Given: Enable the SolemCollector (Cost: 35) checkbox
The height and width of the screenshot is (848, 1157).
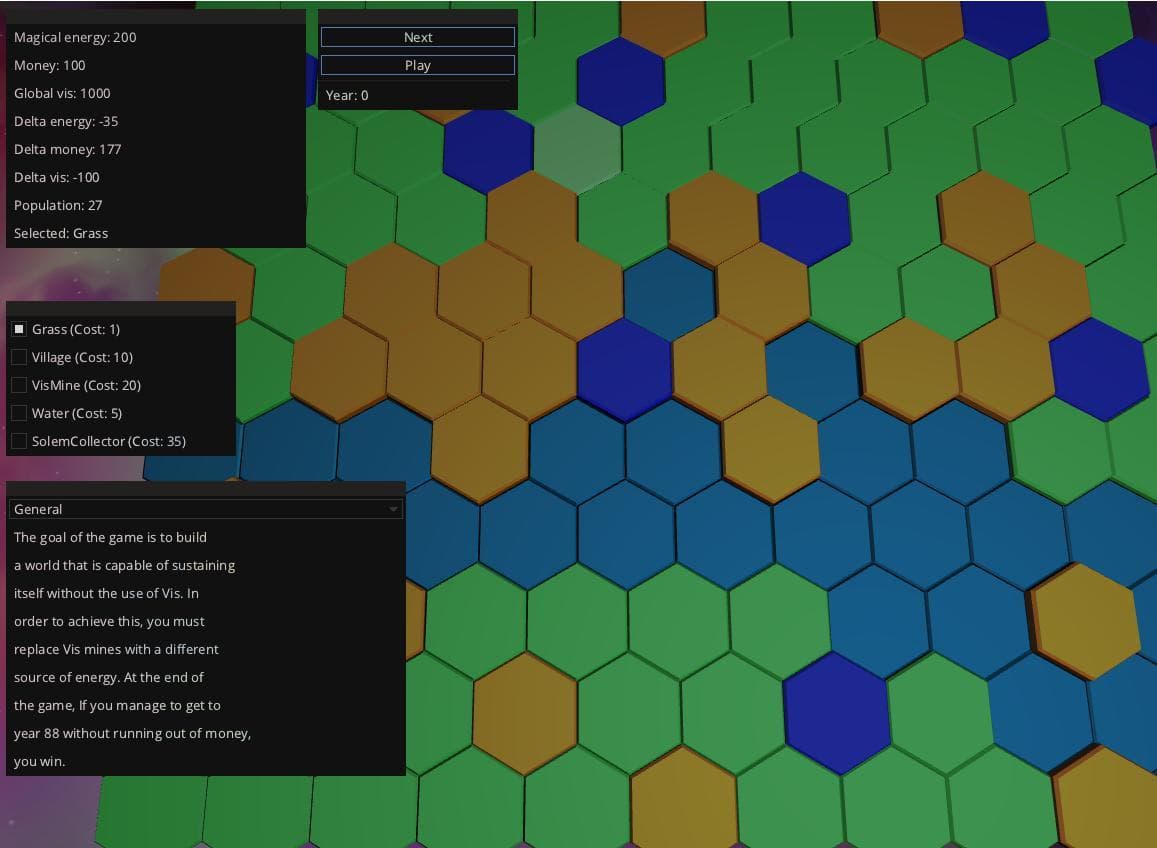Looking at the screenshot, I should [x=19, y=441].
